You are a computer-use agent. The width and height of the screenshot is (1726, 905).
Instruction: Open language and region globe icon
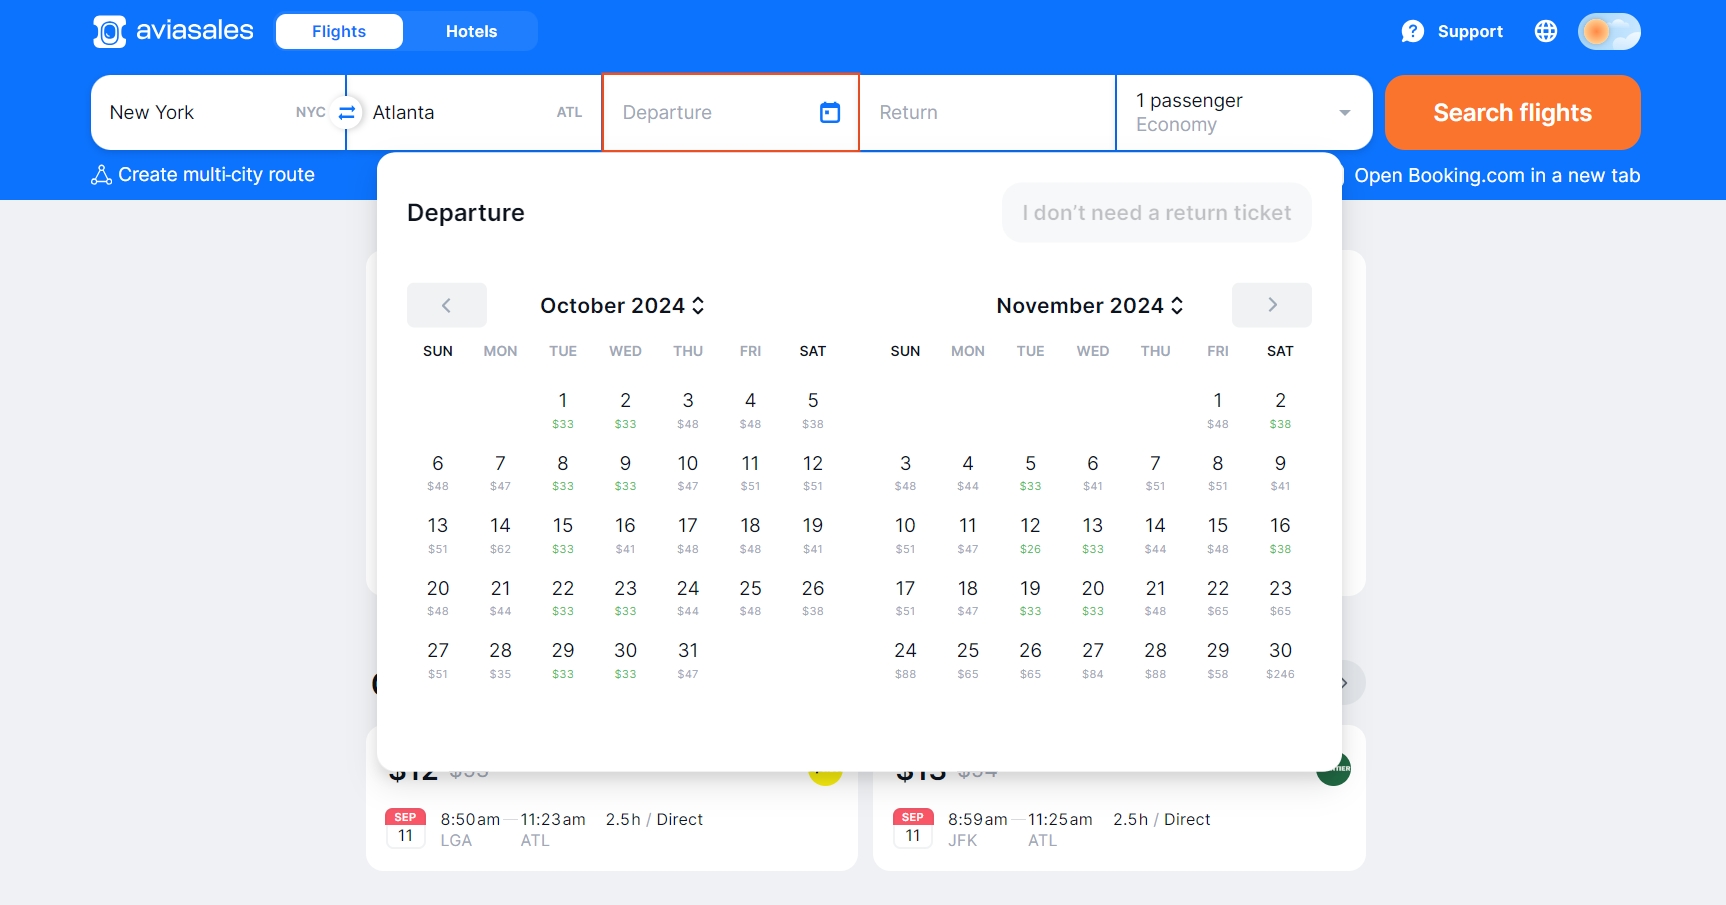click(x=1546, y=32)
